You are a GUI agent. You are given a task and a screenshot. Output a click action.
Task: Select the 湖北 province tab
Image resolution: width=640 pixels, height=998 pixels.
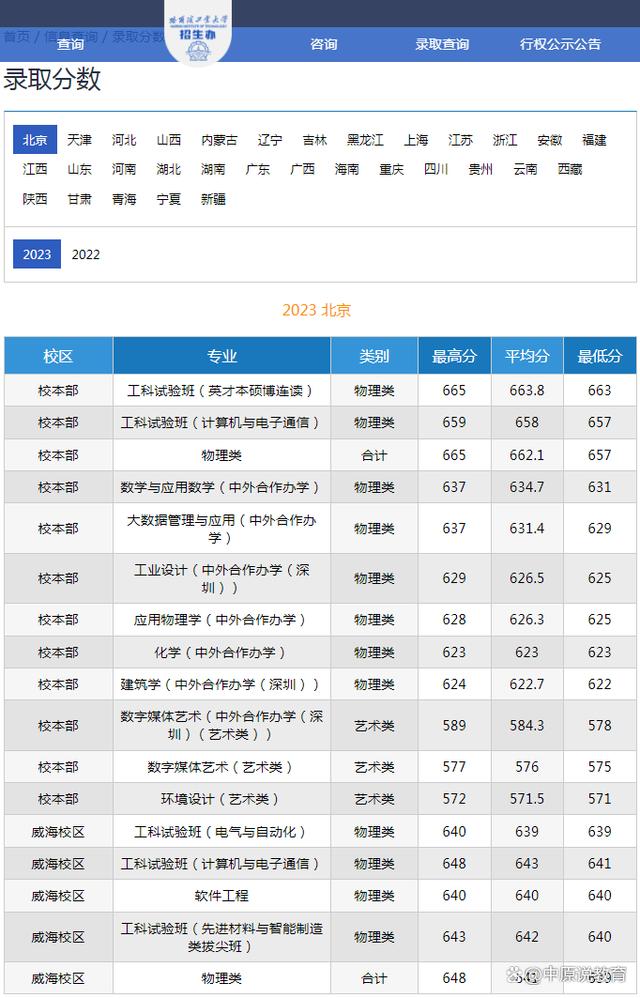[x=169, y=169]
